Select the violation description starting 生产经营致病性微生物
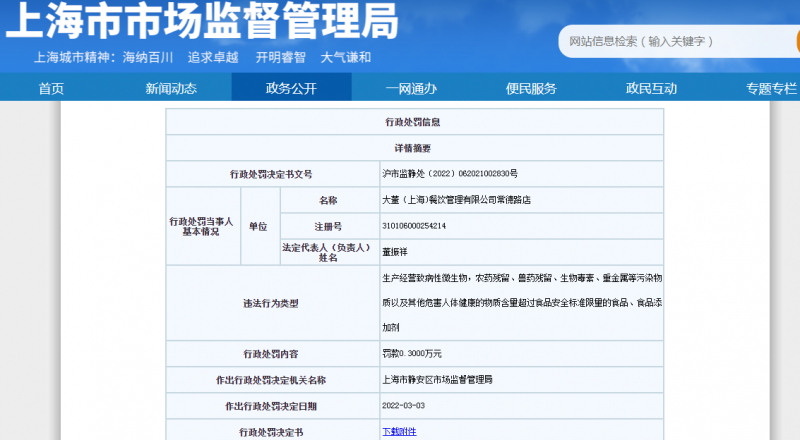This screenshot has width=800, height=440. pyautogui.click(x=522, y=303)
